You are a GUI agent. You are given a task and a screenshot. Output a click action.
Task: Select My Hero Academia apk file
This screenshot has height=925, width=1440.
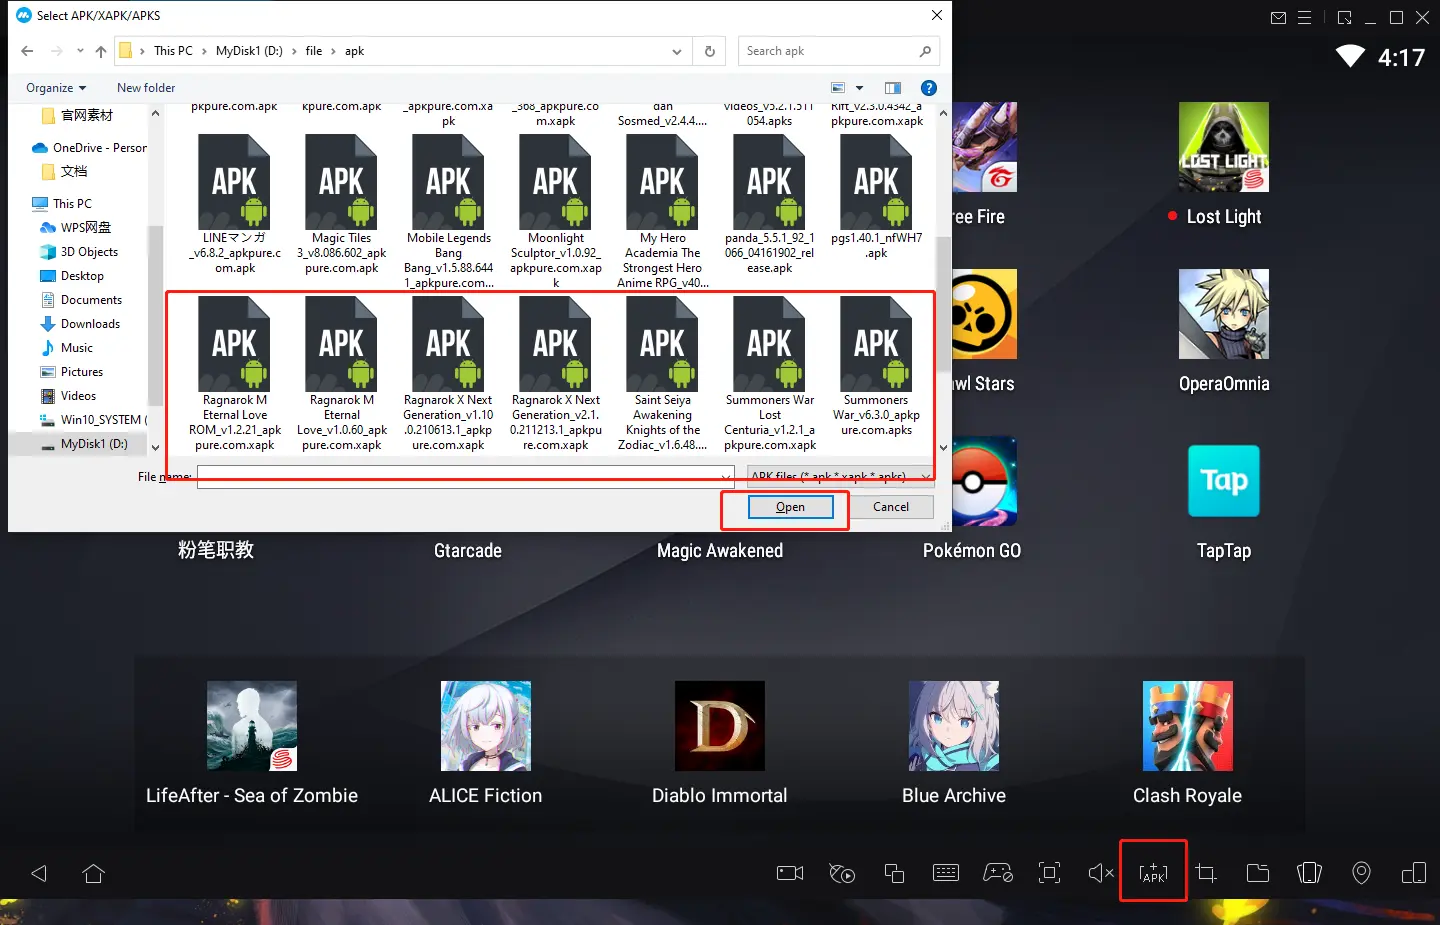pyautogui.click(x=663, y=212)
